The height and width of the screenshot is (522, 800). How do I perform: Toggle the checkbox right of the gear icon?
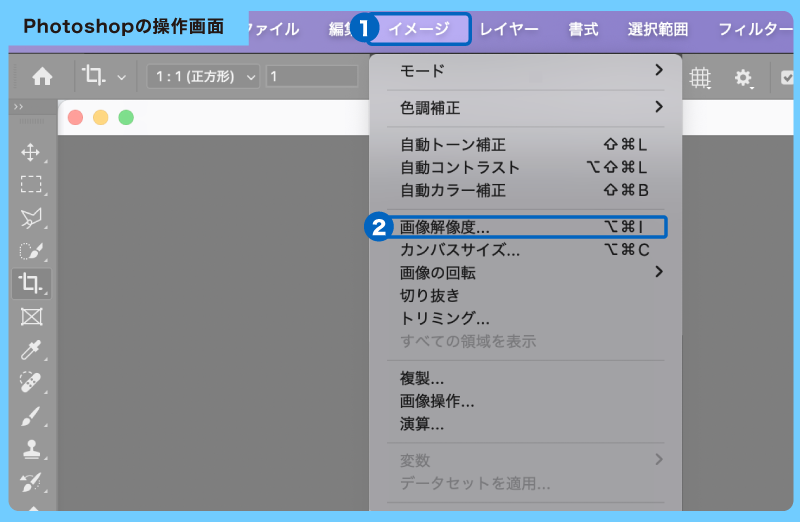(787, 78)
